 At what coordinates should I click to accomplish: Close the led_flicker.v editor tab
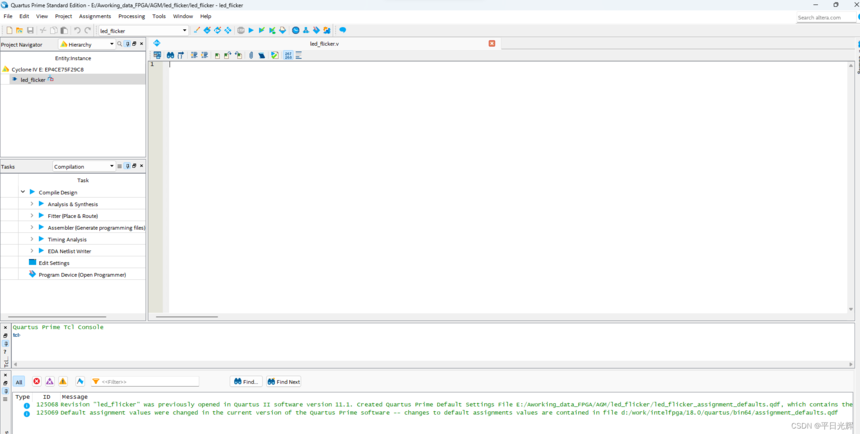492,43
